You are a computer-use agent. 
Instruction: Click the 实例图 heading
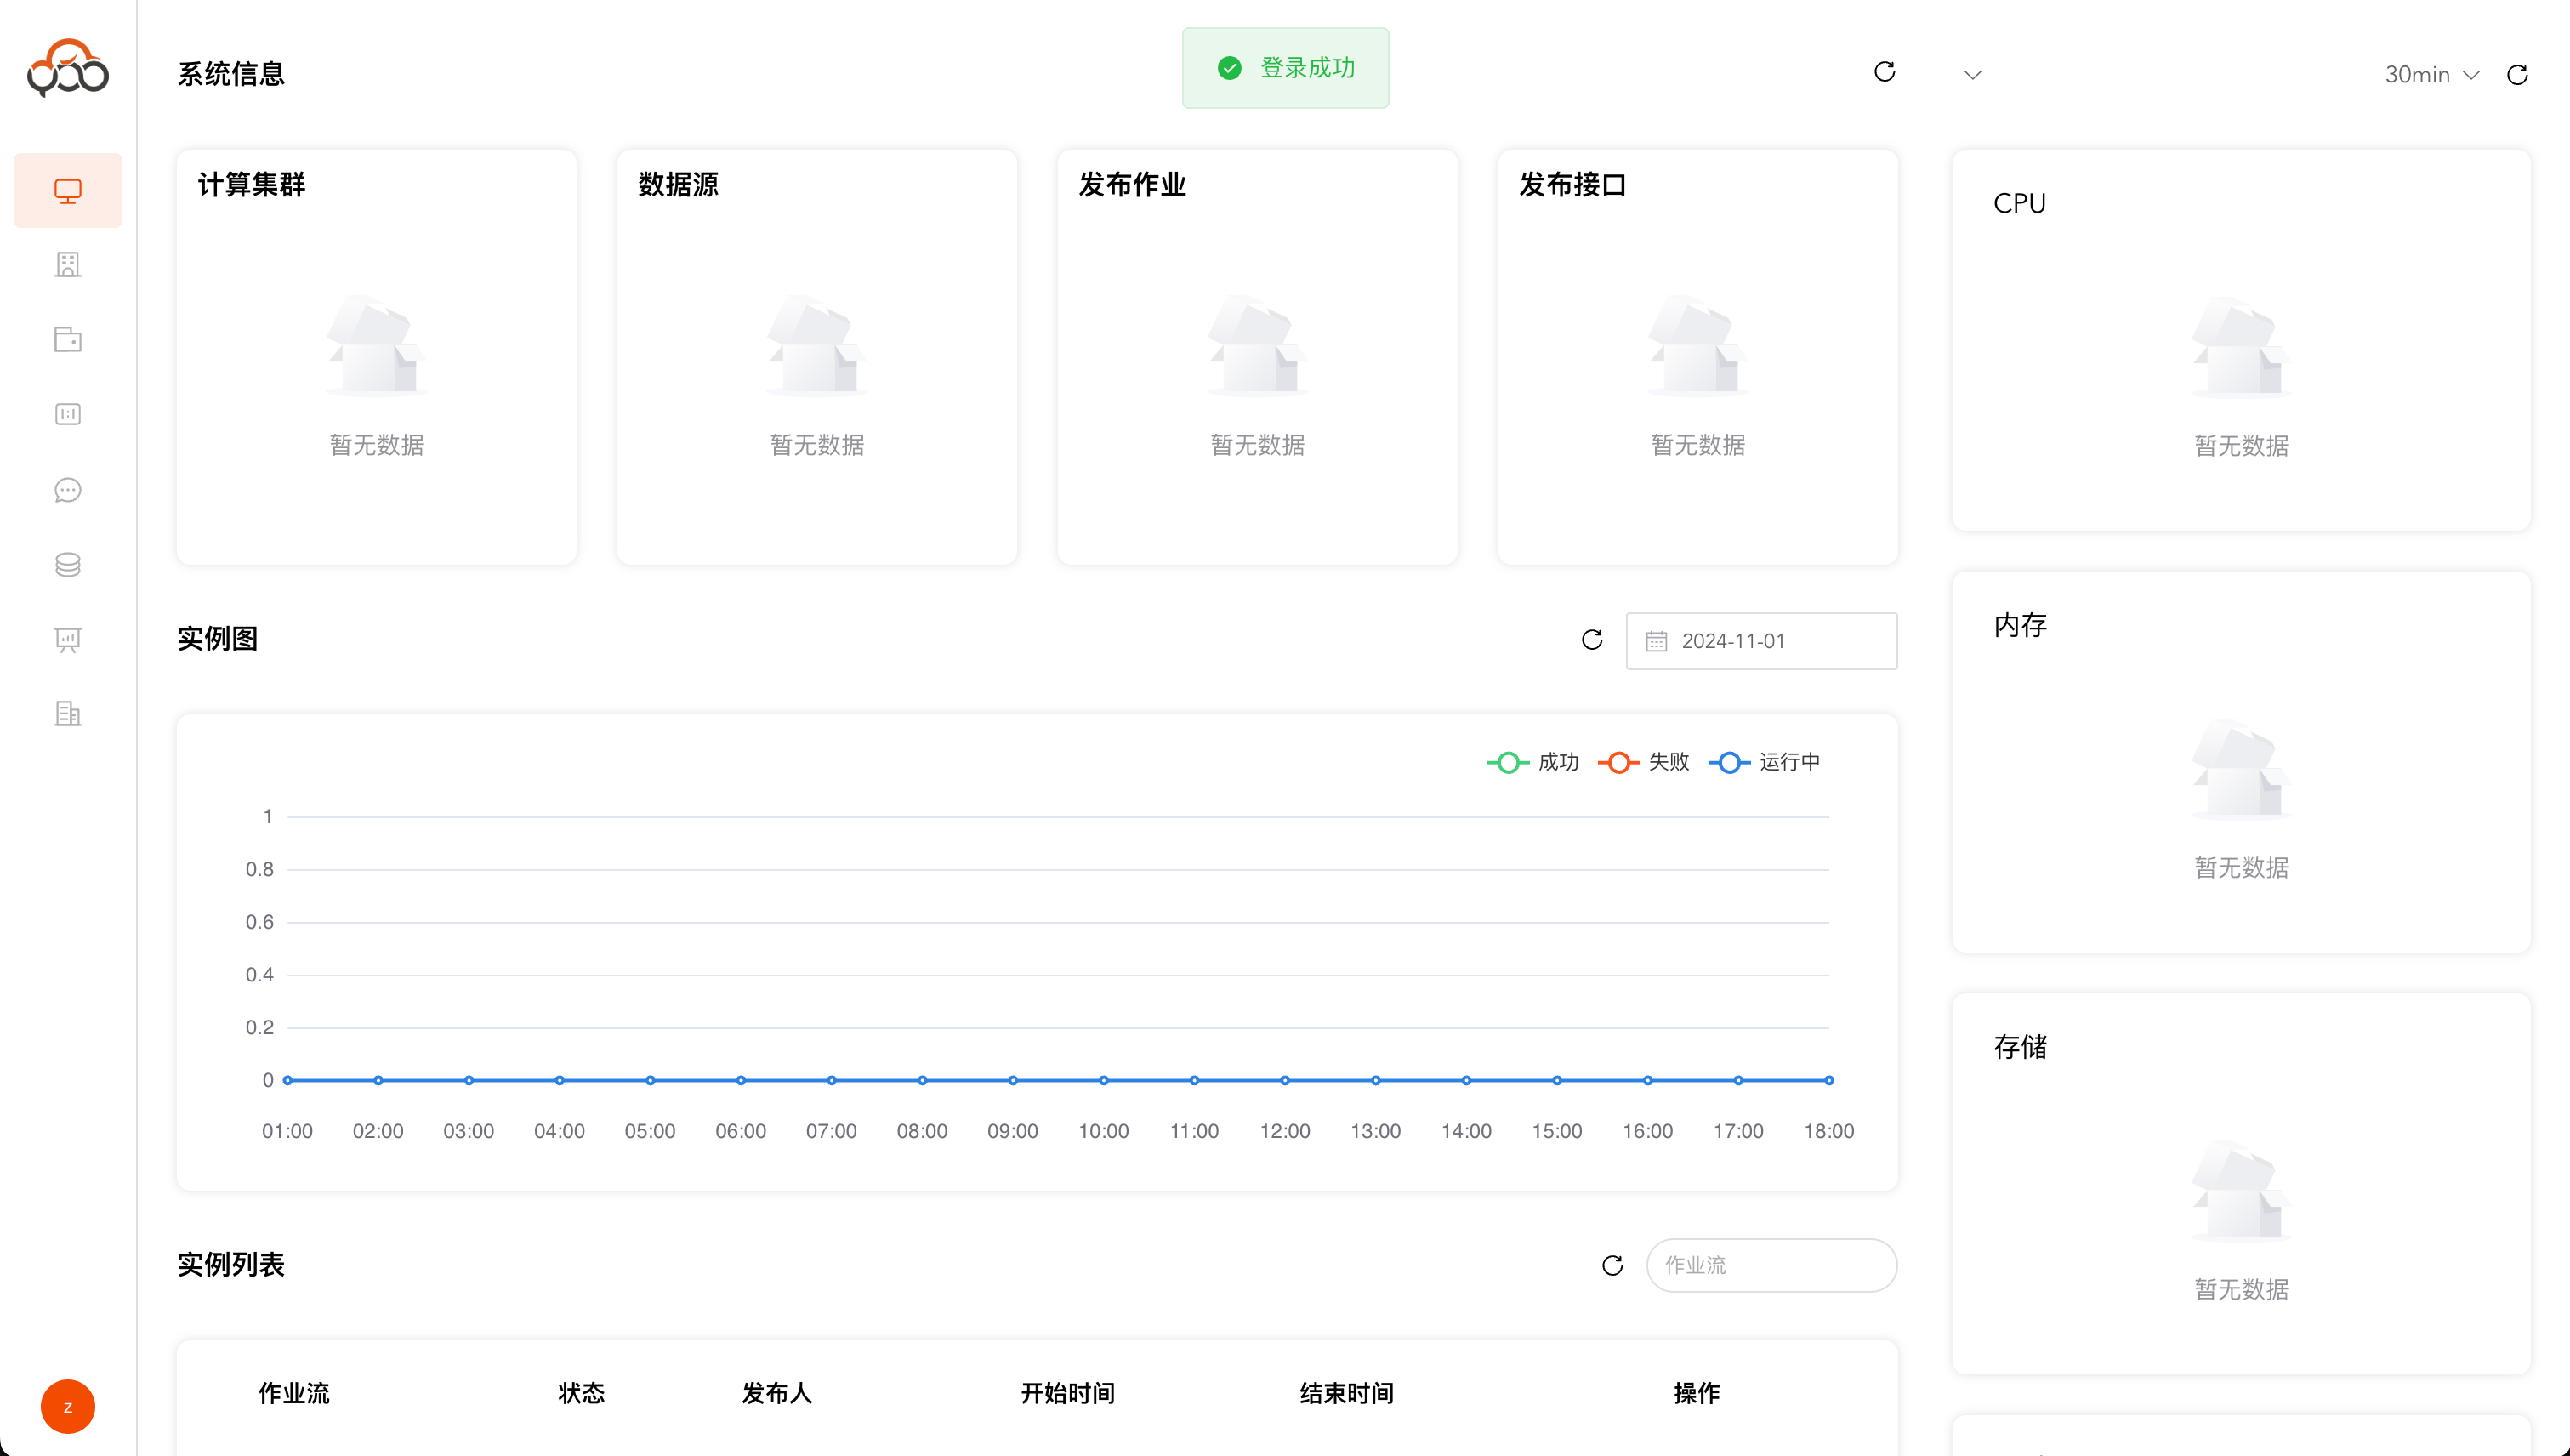pyautogui.click(x=217, y=639)
